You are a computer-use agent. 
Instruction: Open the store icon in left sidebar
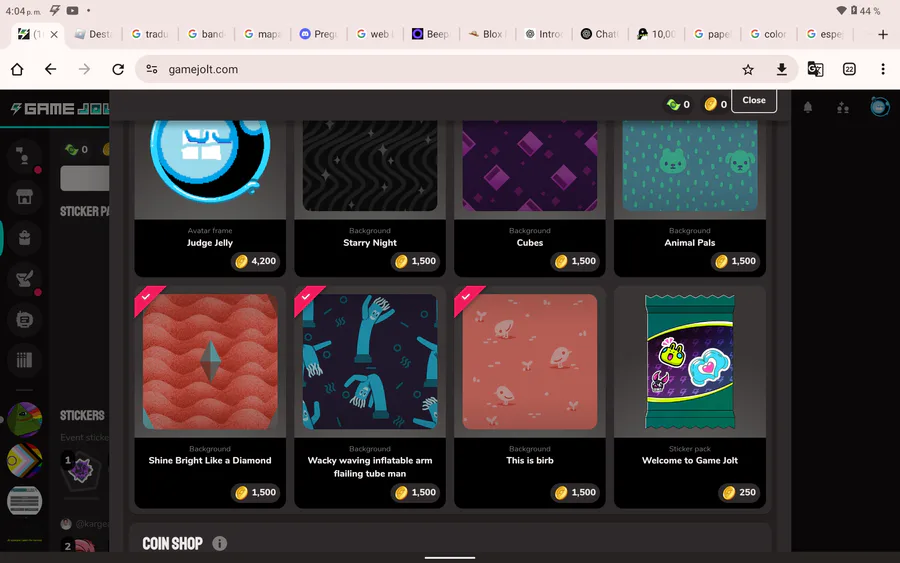pyautogui.click(x=24, y=197)
